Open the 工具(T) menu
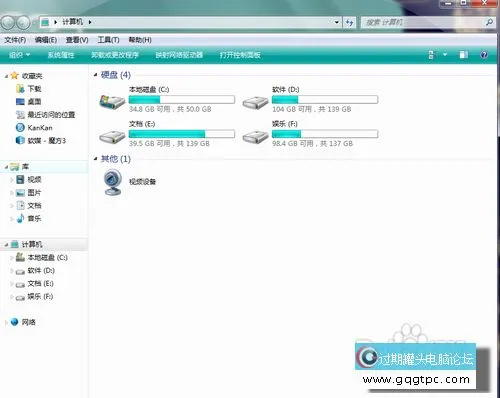 pyautogui.click(x=108, y=40)
